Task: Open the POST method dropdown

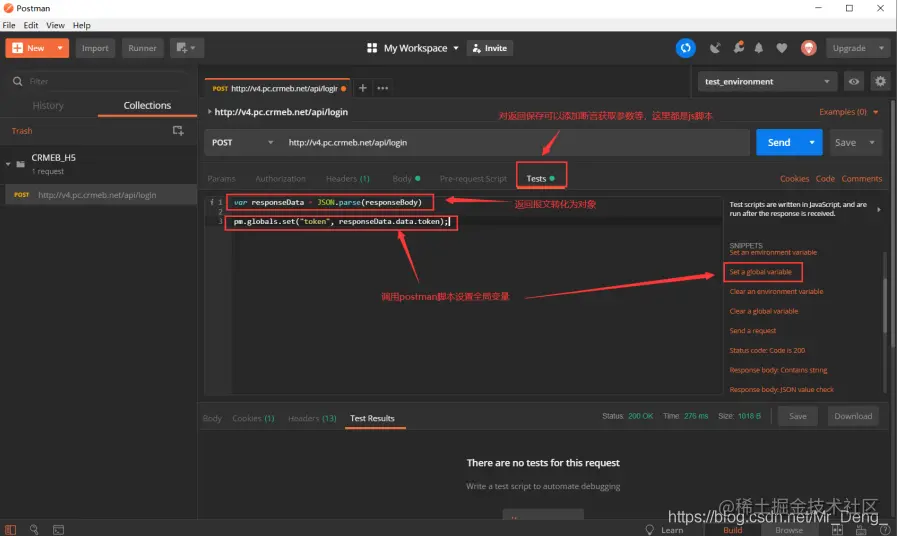Action: 243,143
